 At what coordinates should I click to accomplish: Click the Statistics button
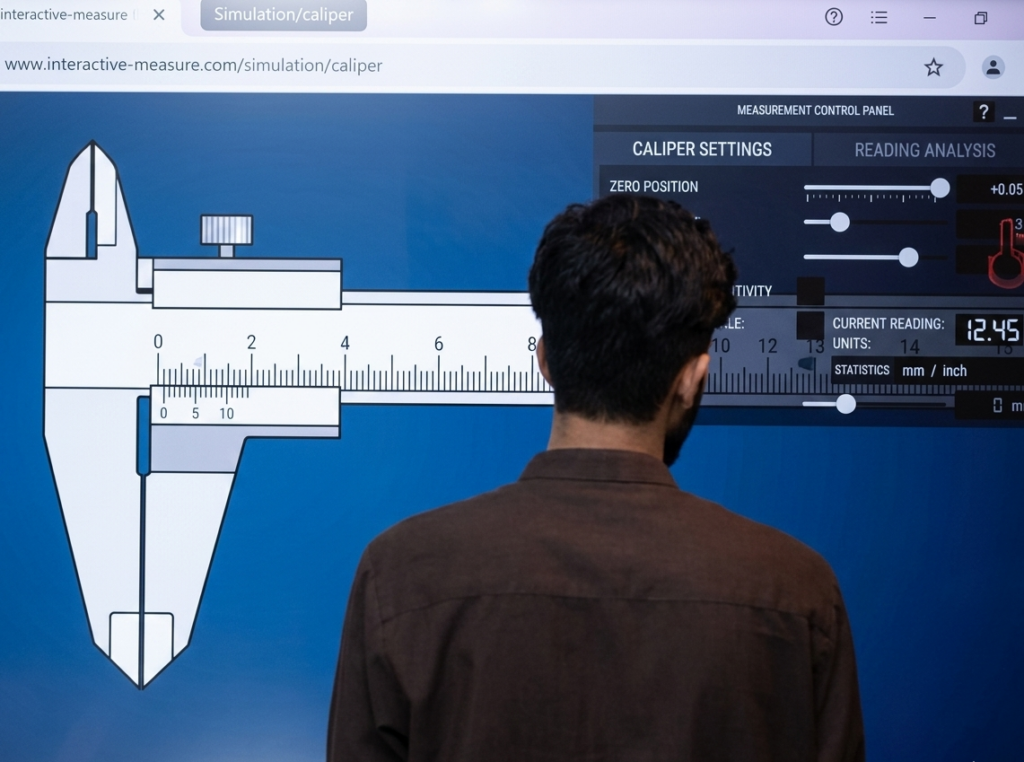pos(861,370)
